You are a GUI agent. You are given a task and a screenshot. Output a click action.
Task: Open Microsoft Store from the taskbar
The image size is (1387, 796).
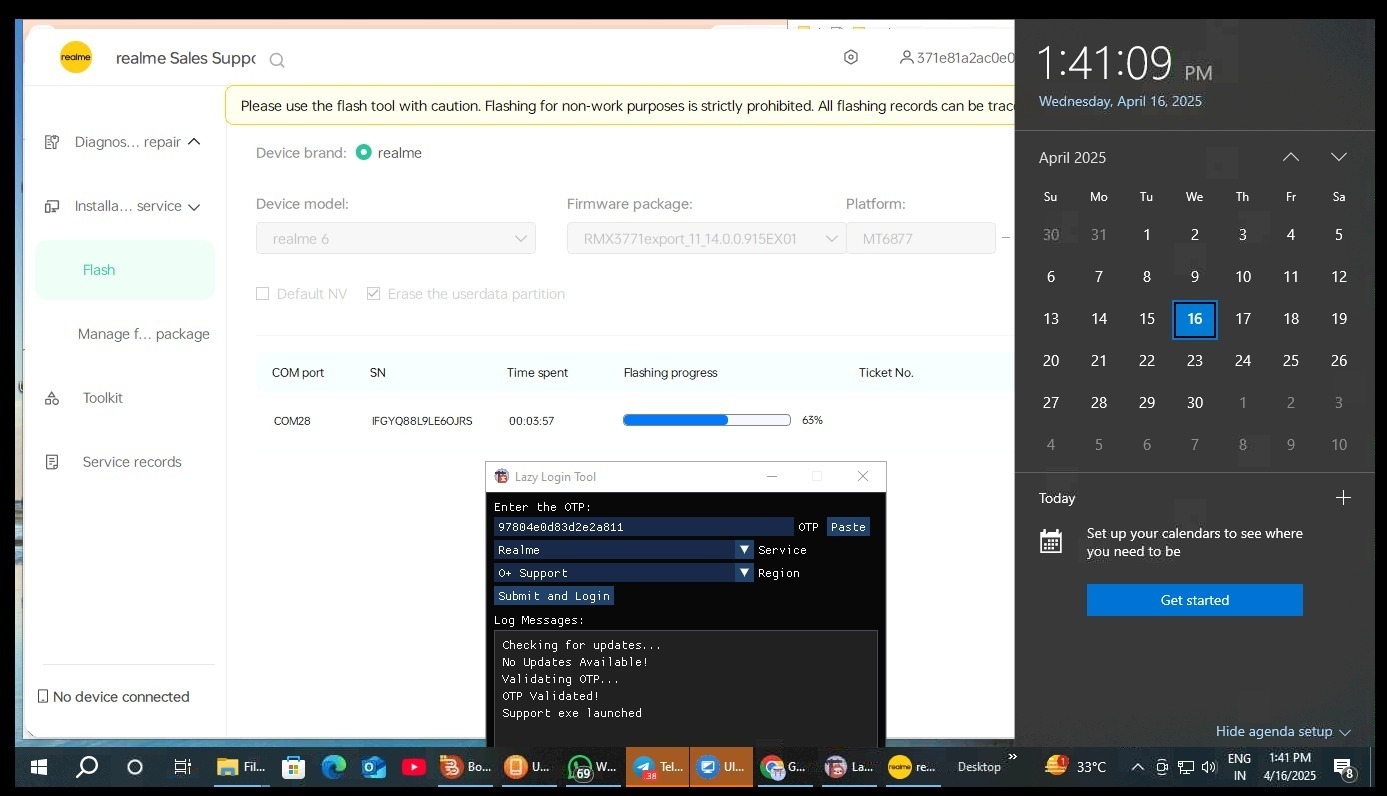pos(293,767)
